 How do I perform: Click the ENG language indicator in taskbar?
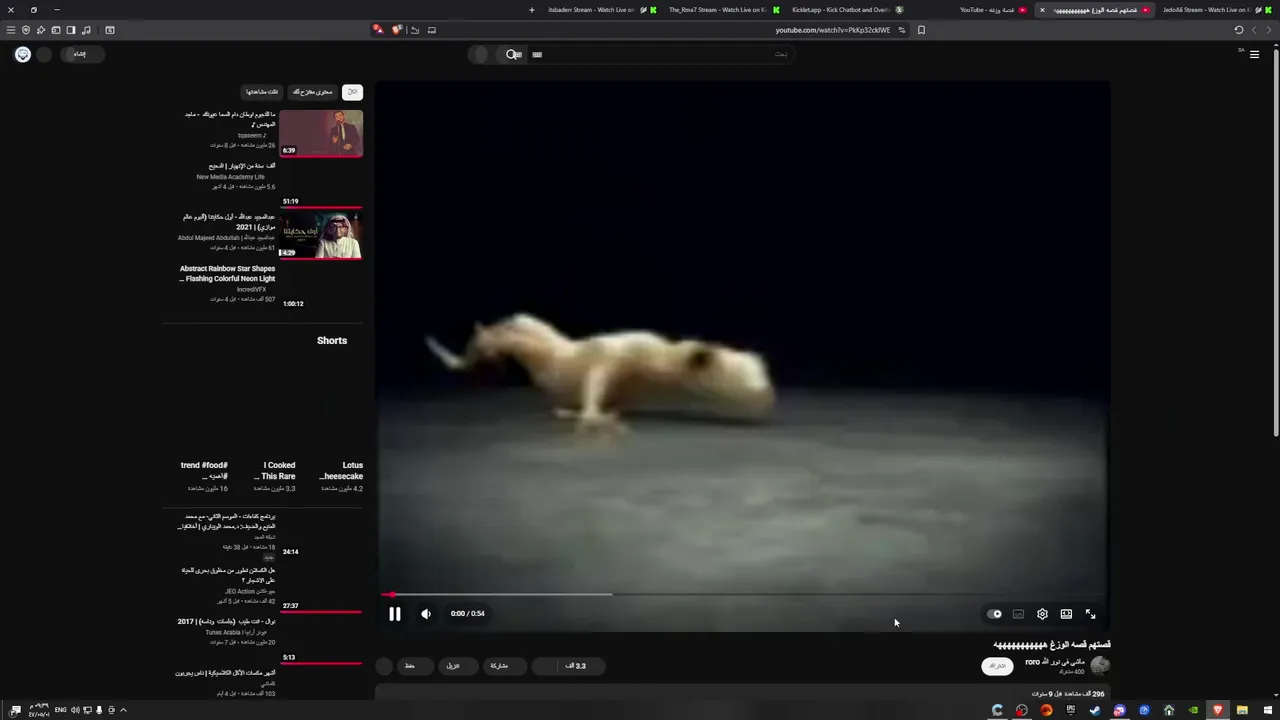[60, 710]
